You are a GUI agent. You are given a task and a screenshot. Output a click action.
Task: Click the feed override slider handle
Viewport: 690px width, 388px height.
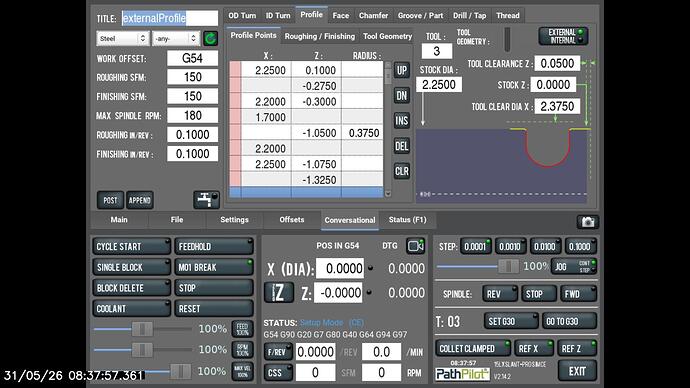click(142, 329)
